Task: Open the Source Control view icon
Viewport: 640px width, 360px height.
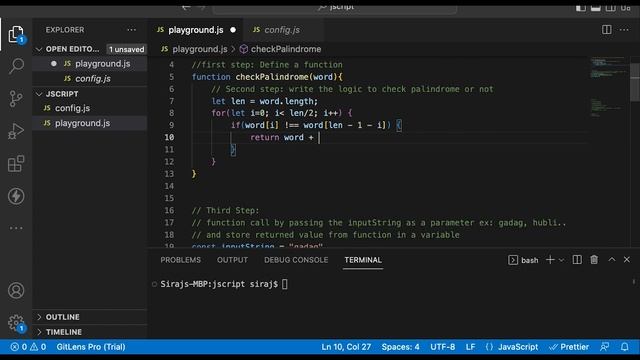Action: pos(16,99)
